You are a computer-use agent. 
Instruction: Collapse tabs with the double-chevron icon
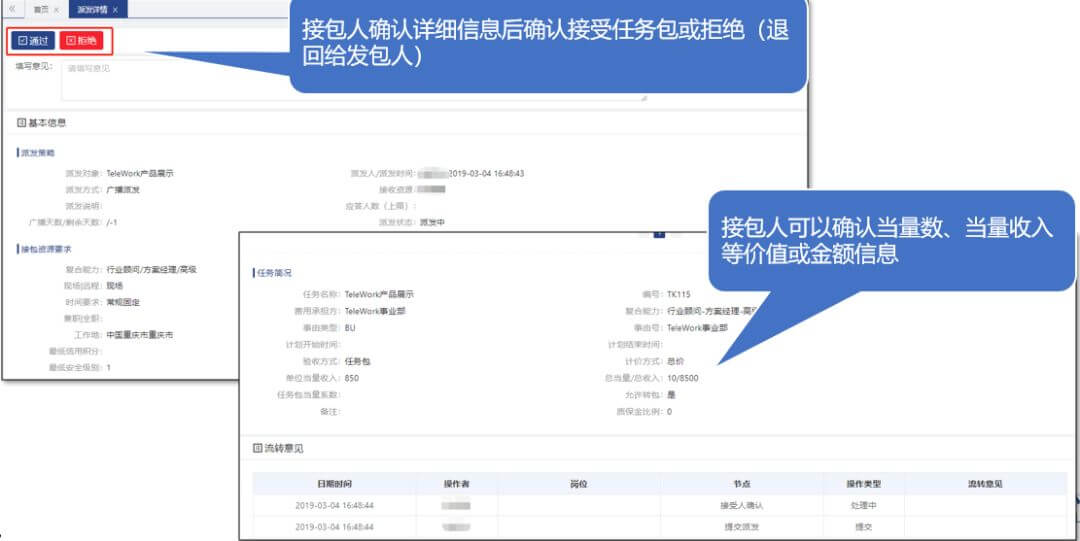(12, 9)
